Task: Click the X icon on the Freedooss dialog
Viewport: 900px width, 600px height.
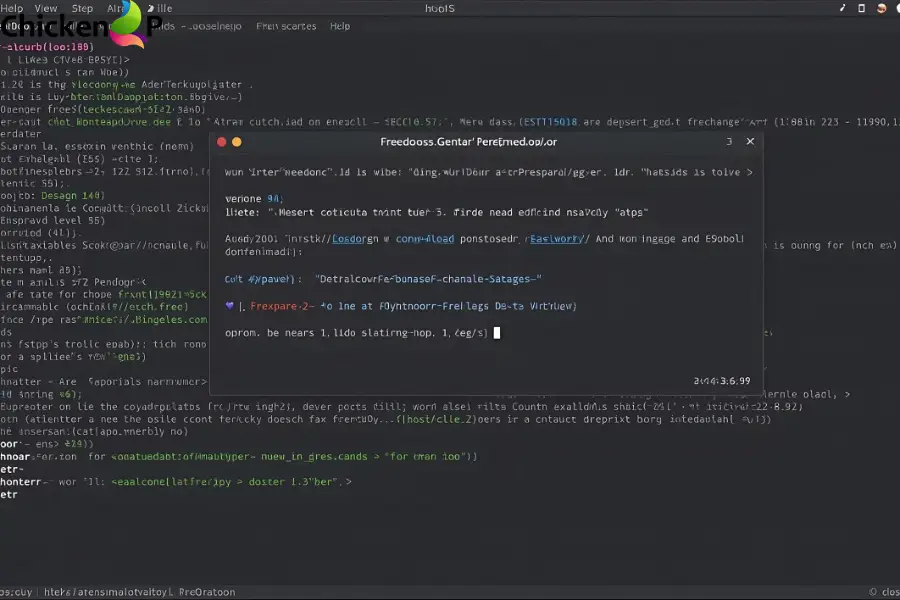Action: [750, 142]
